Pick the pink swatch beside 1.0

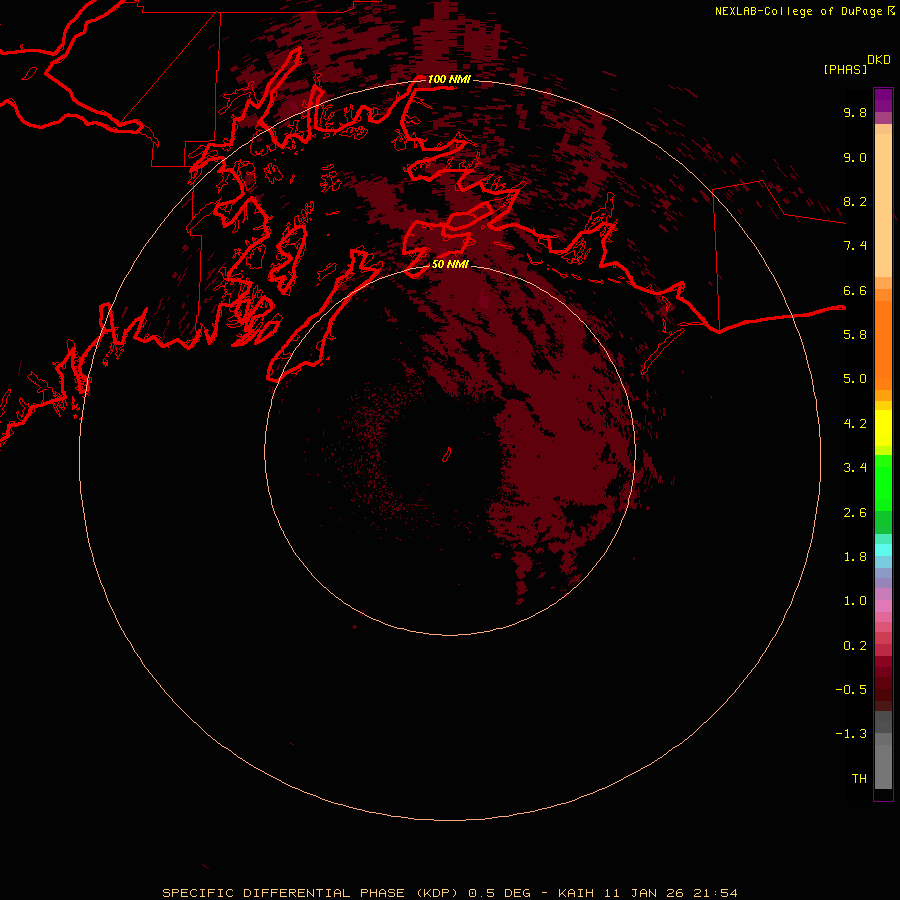[883, 606]
